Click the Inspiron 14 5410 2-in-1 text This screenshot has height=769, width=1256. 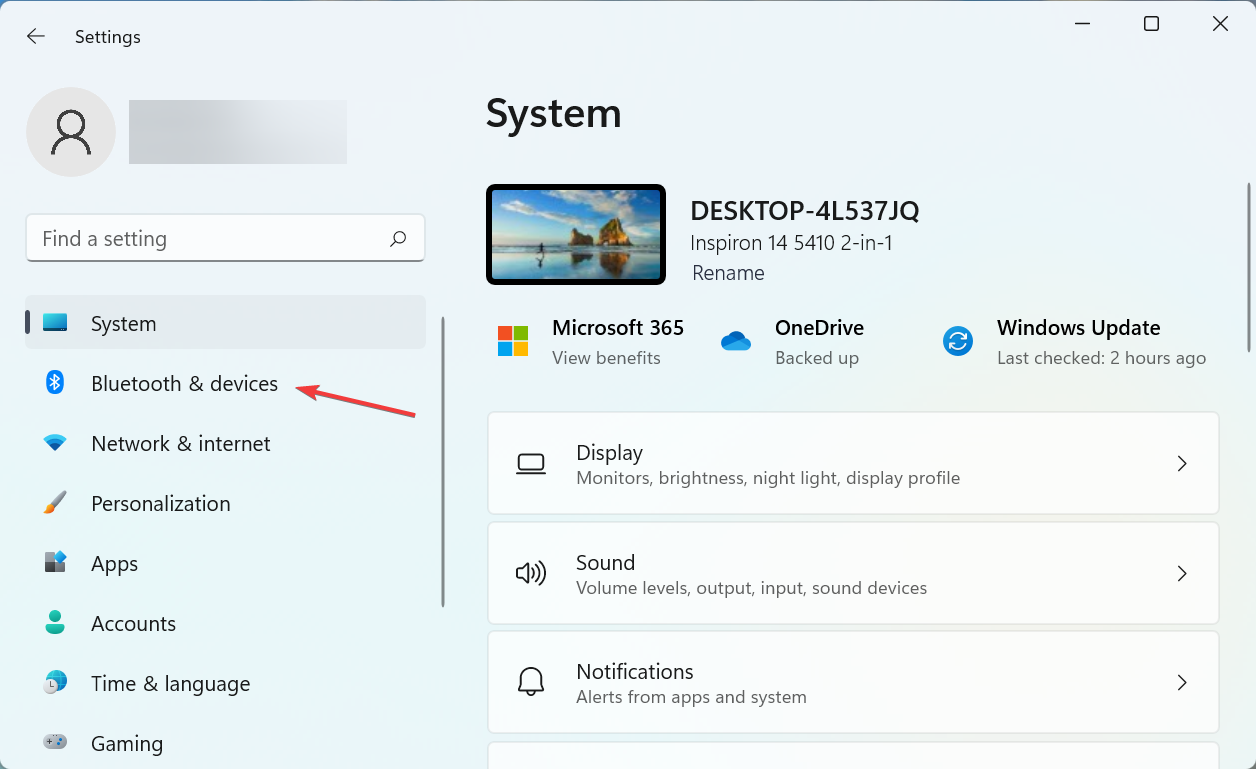pyautogui.click(x=791, y=243)
